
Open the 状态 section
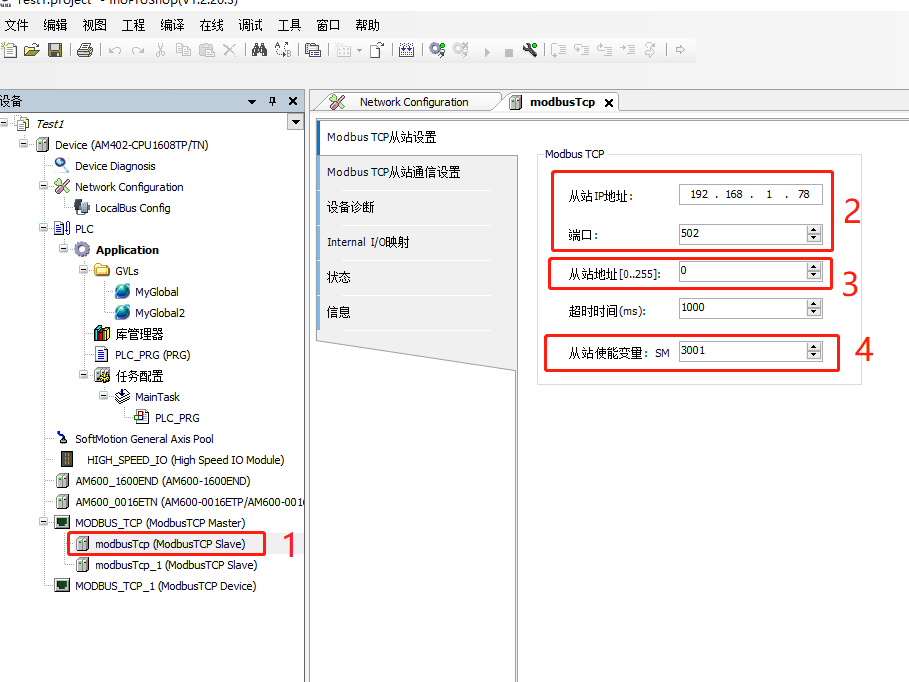pos(339,277)
